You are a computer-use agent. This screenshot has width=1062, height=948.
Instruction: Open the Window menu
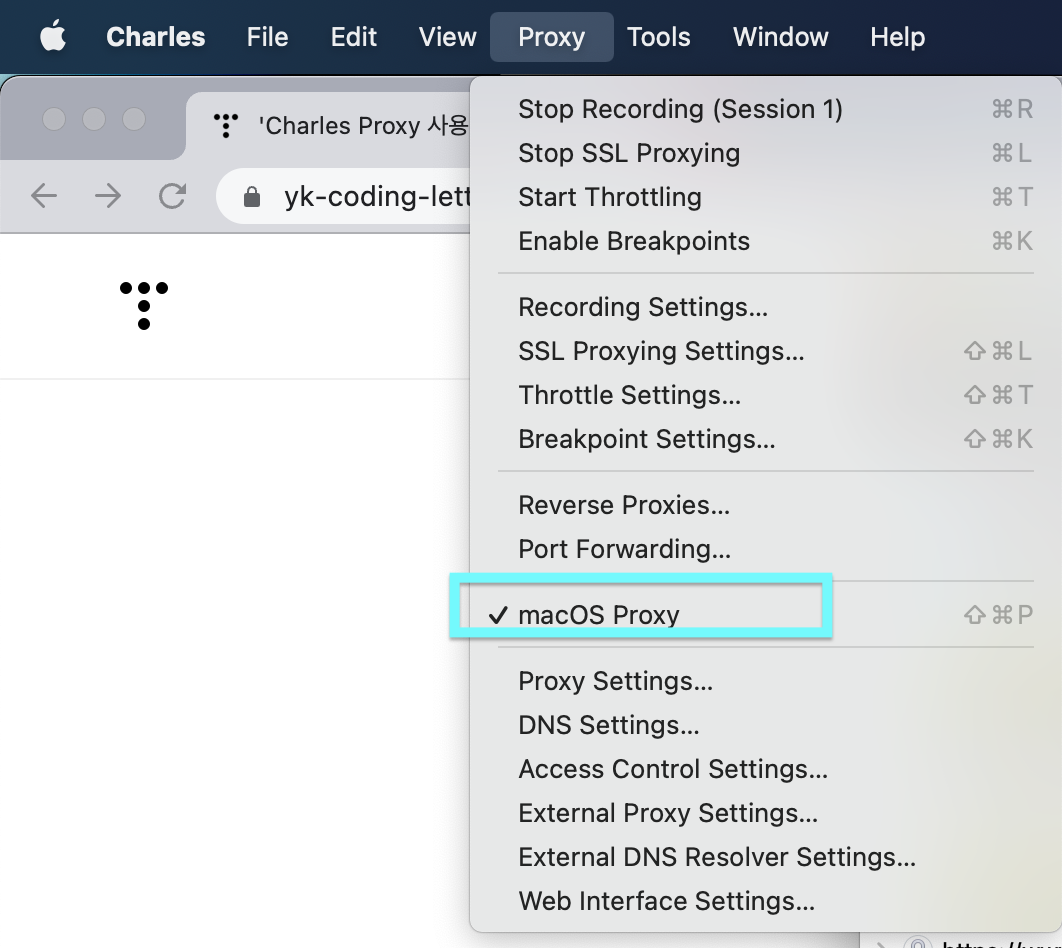click(780, 37)
